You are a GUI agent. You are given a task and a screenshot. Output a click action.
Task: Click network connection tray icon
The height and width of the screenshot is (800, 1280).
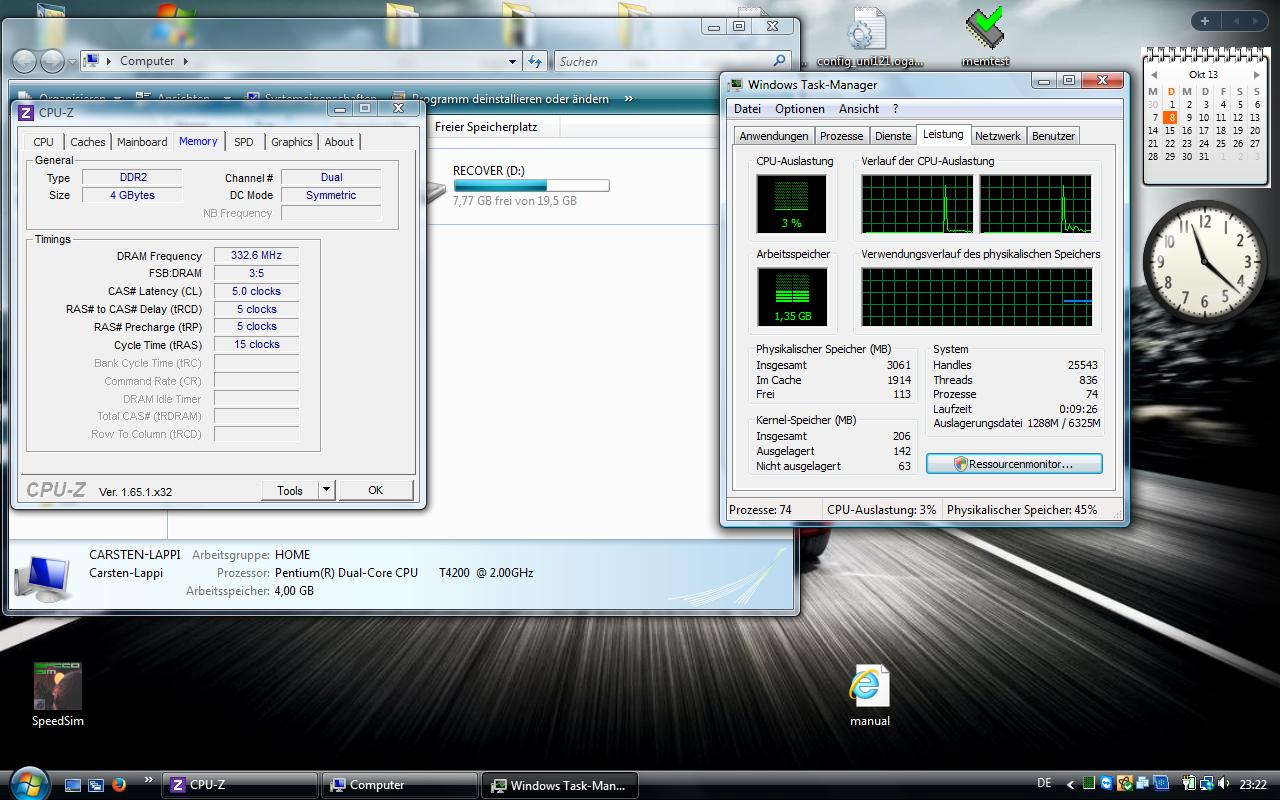(1207, 784)
